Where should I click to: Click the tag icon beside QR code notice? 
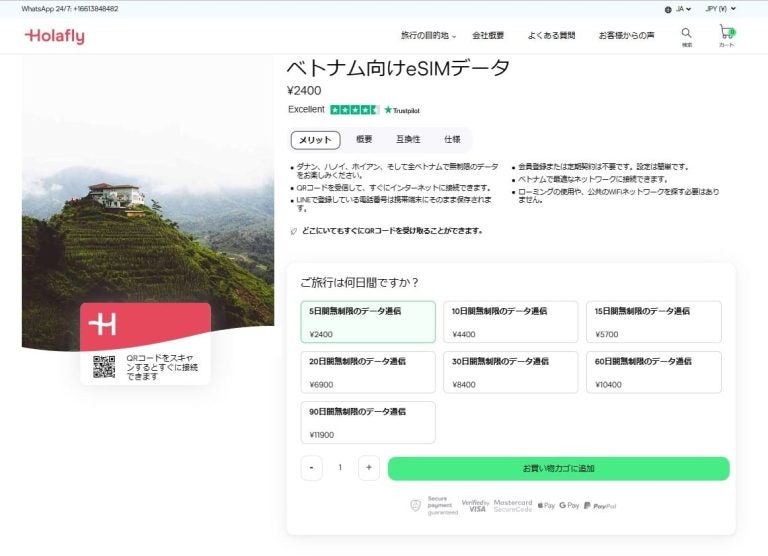point(294,231)
